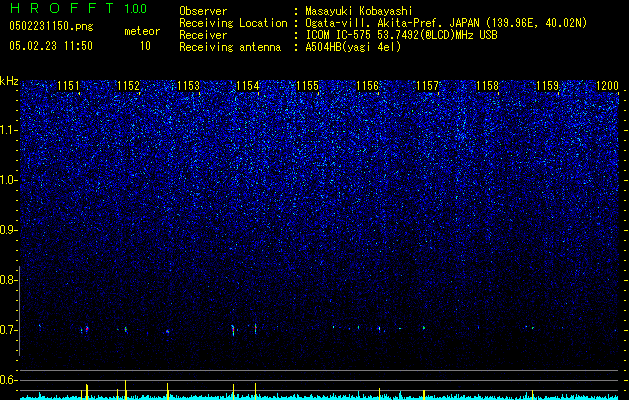Click the Observer label

coord(203,11)
